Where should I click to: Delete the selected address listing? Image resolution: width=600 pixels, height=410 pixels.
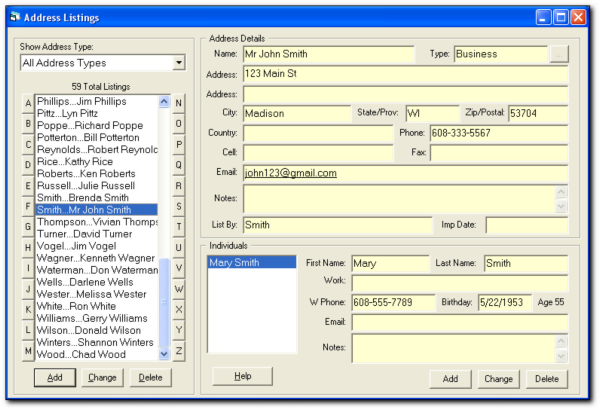click(150, 377)
